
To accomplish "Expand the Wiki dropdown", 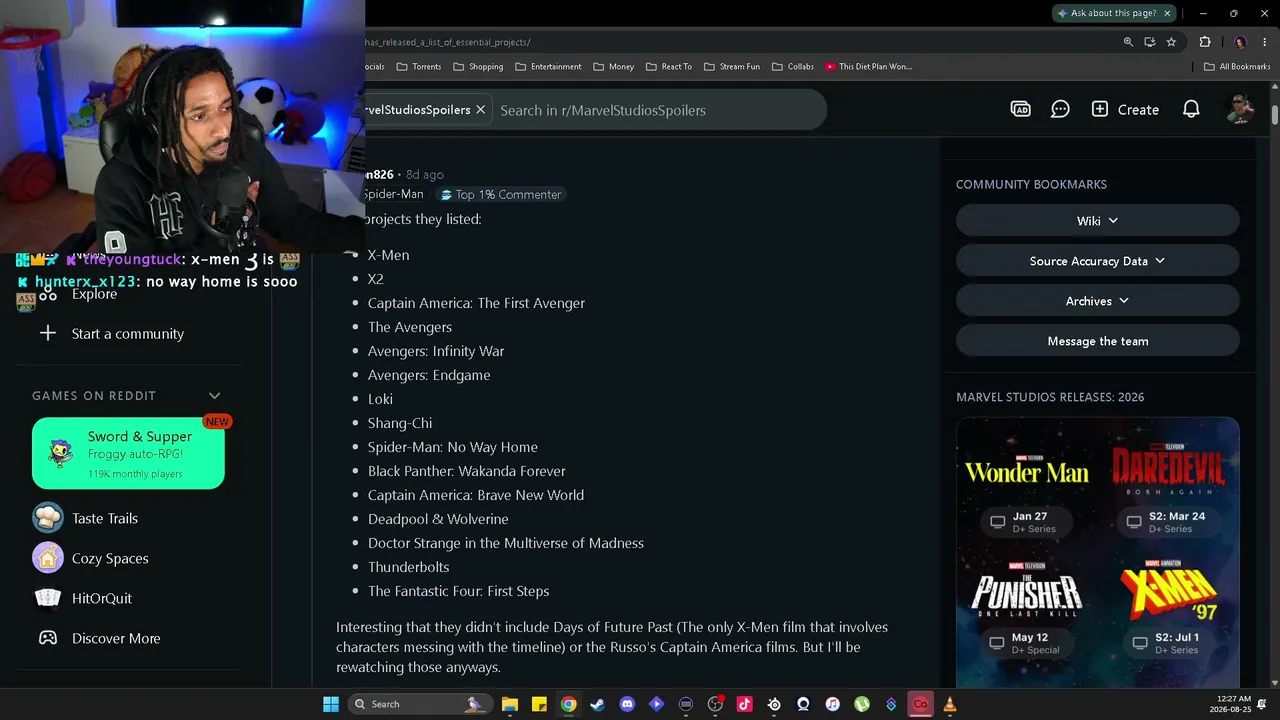I will [x=1097, y=221].
